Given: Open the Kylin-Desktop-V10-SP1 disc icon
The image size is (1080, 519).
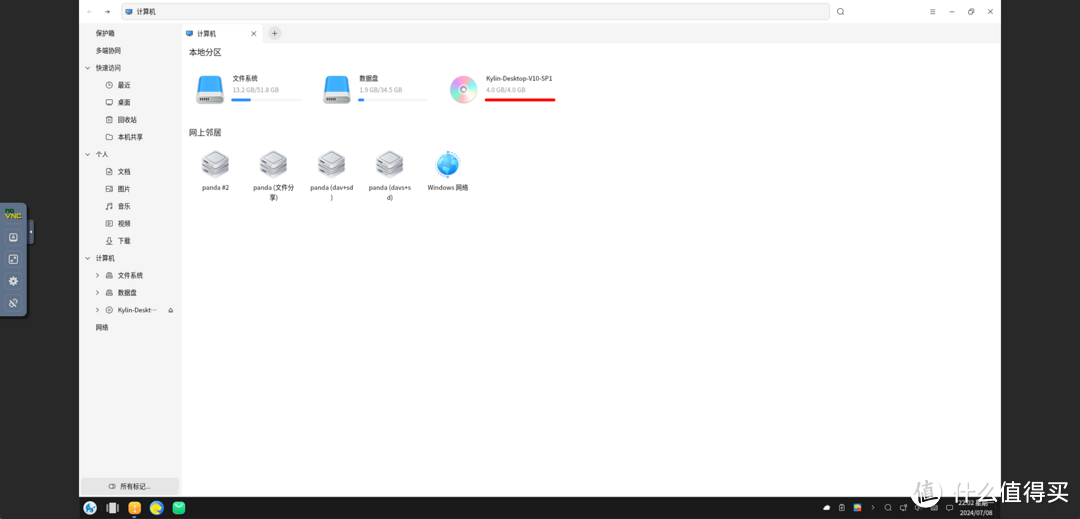Looking at the screenshot, I should click(463, 89).
